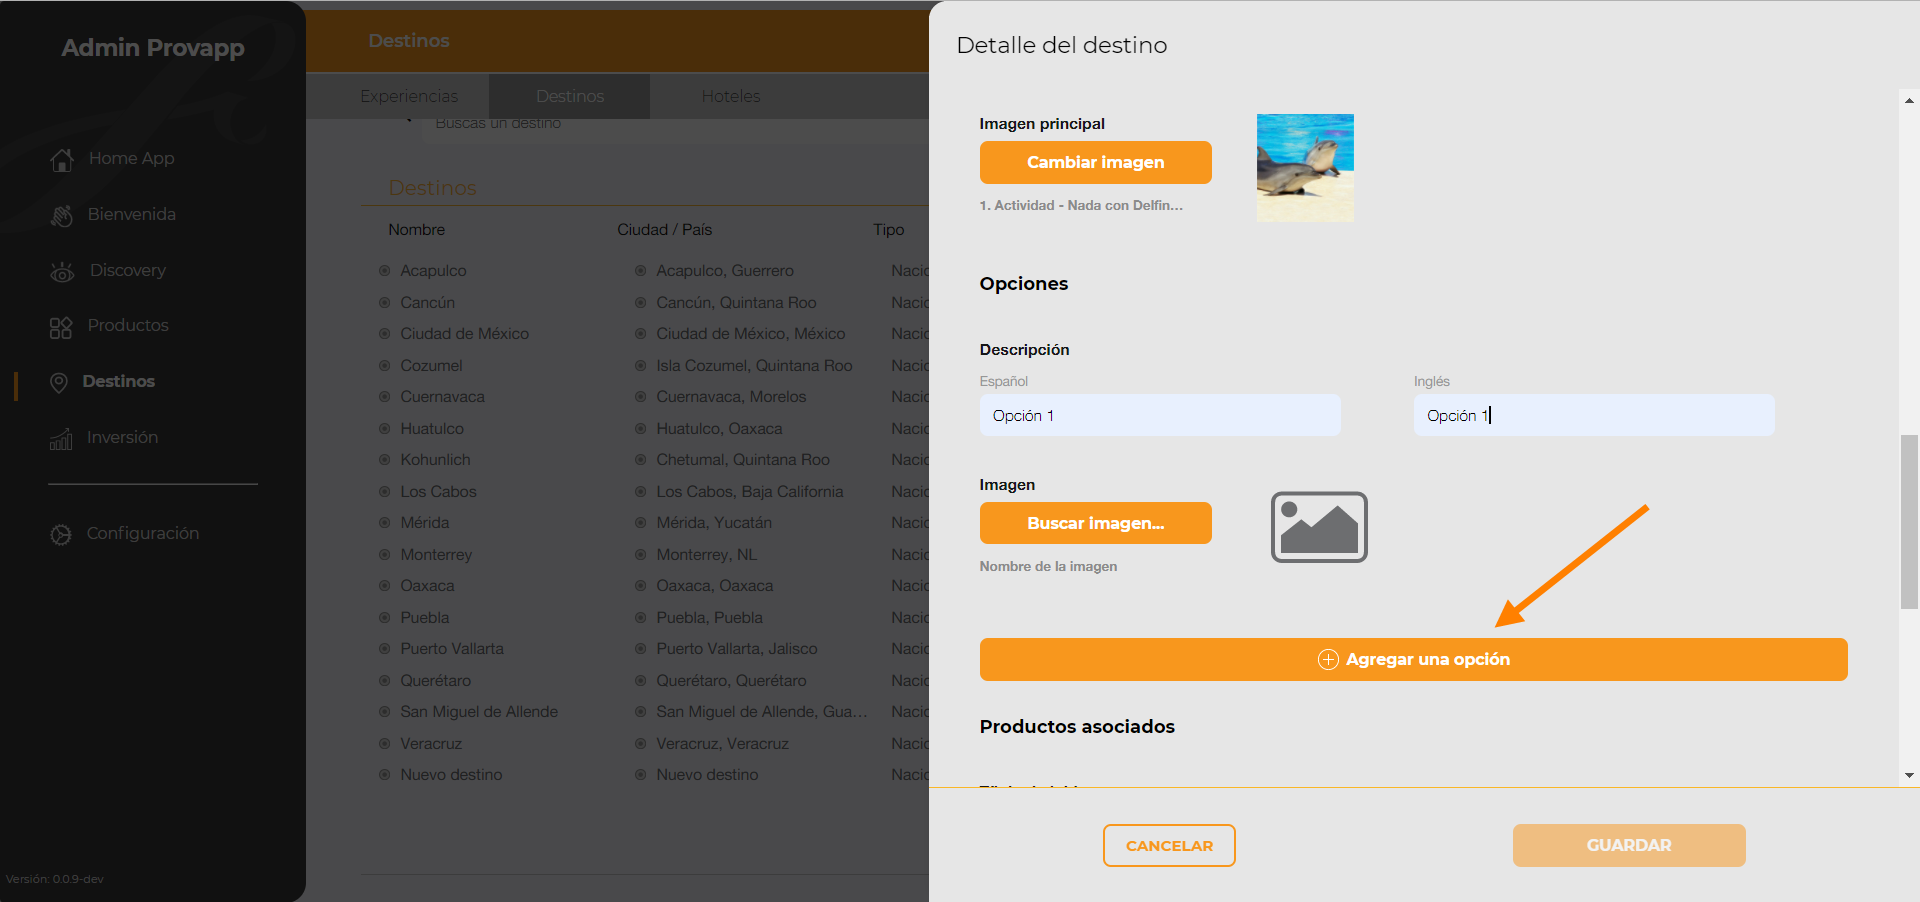Click the bullet icon beside Oaxaca, Oaxaca
1920x902 pixels.
(x=640, y=586)
